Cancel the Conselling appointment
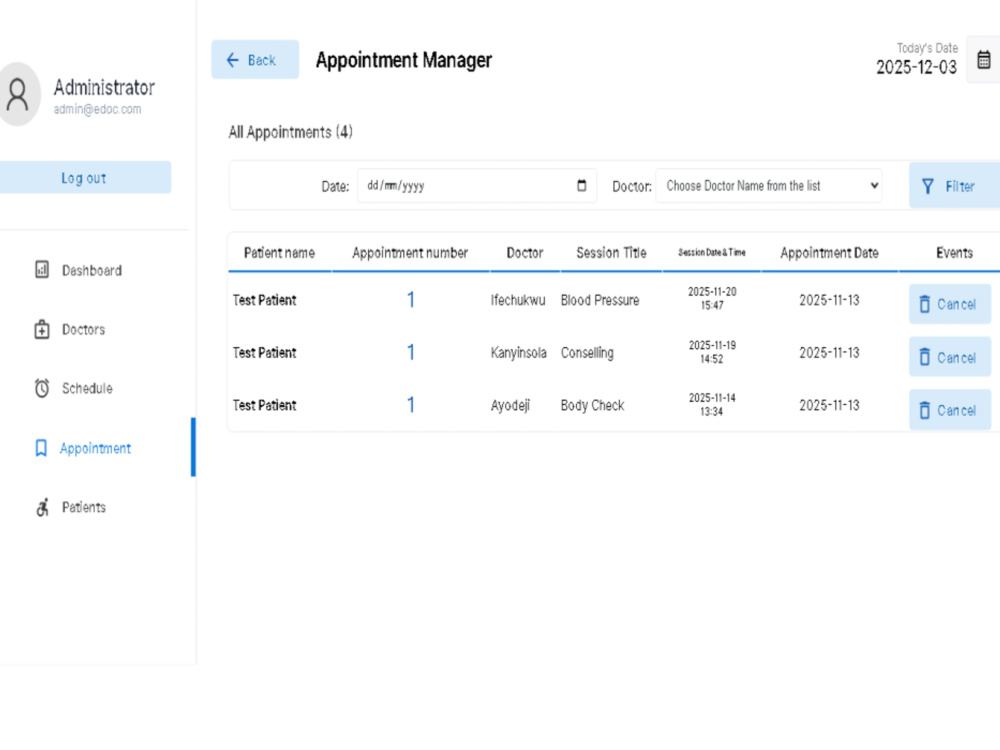Viewport: 1000px width, 750px height. pos(950,357)
